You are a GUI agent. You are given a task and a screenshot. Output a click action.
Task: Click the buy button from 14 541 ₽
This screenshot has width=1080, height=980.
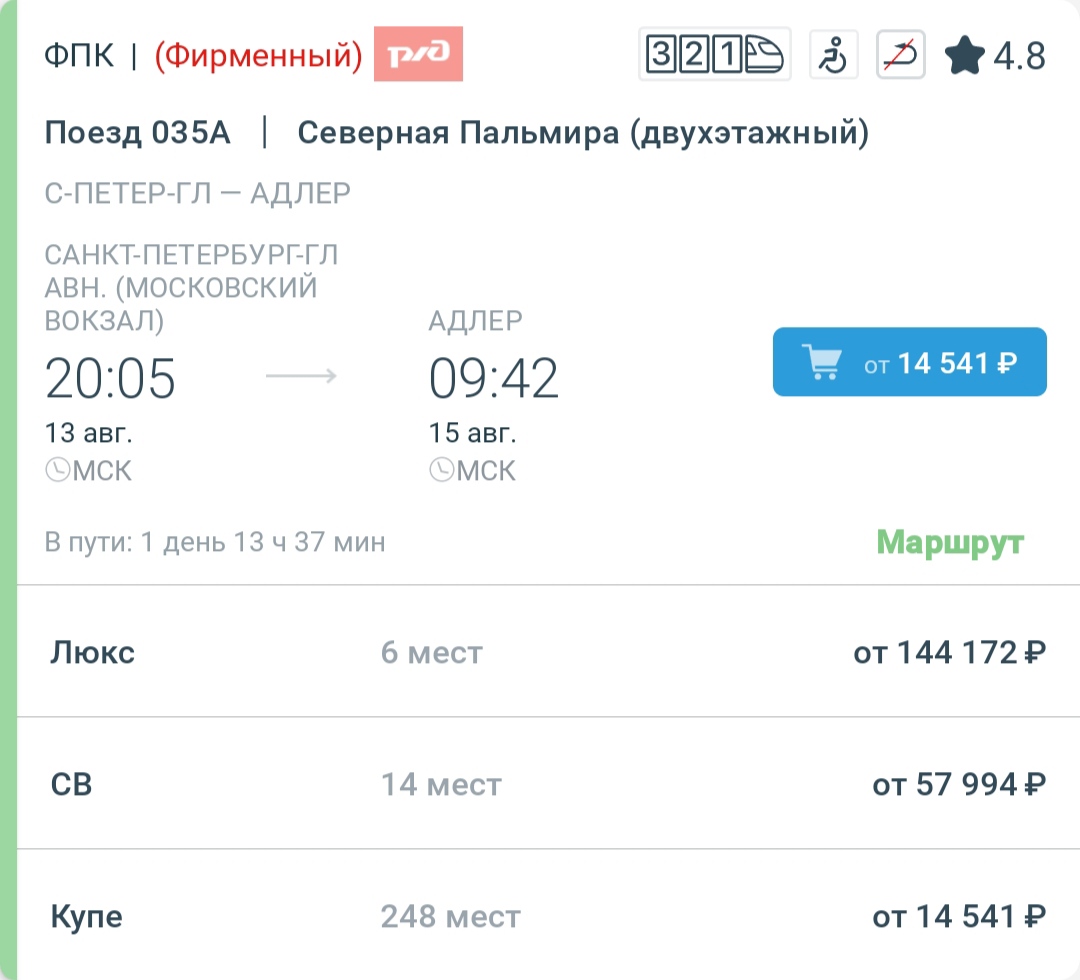(x=909, y=362)
